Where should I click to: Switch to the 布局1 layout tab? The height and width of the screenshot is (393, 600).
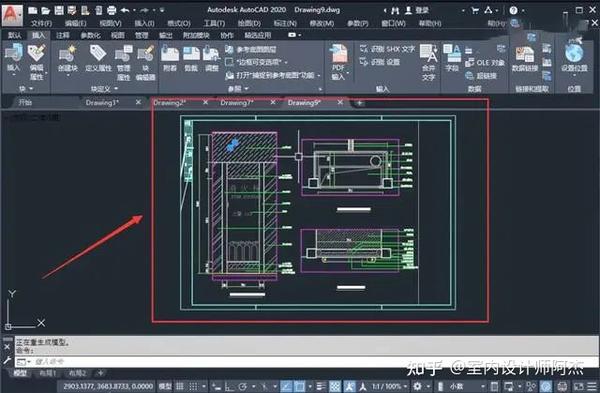[48, 373]
